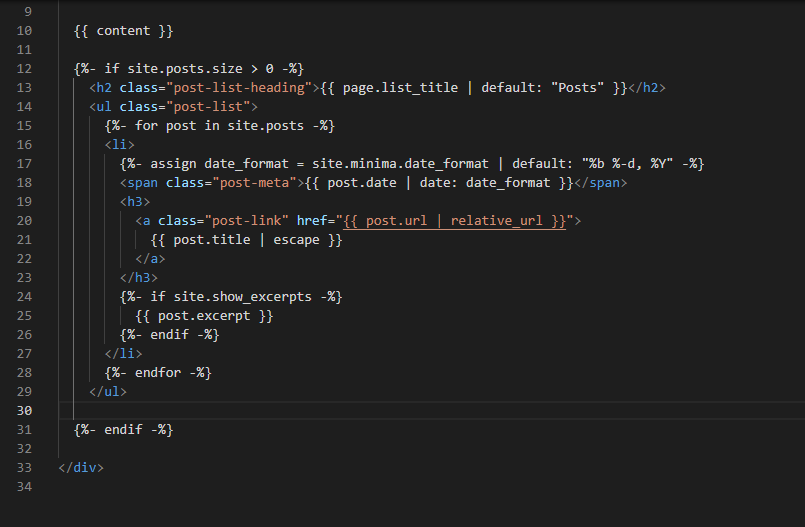Click line number 20 in the gutter

tap(24, 221)
